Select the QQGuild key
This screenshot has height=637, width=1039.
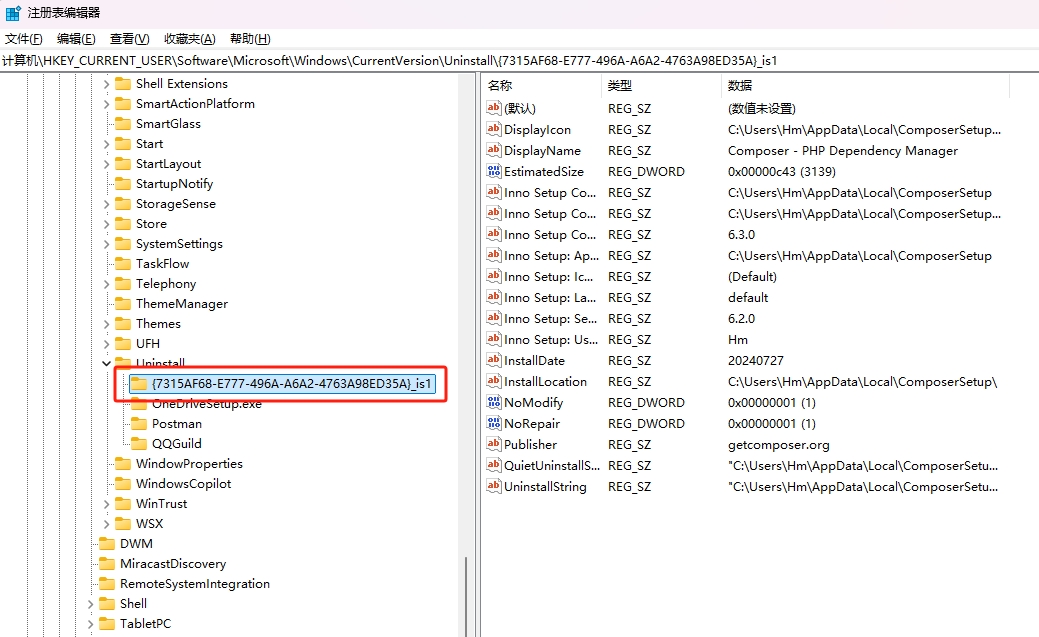click(x=176, y=443)
